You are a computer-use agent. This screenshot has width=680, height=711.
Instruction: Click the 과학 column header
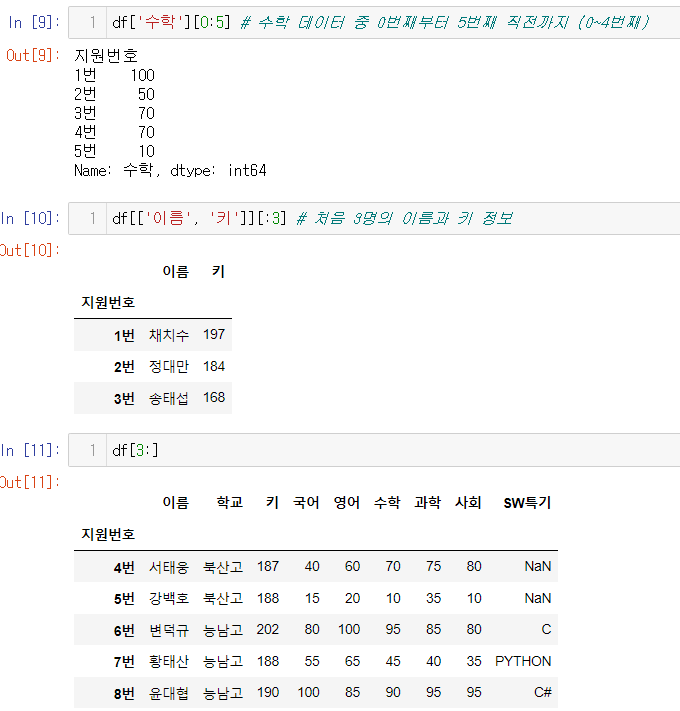[427, 502]
